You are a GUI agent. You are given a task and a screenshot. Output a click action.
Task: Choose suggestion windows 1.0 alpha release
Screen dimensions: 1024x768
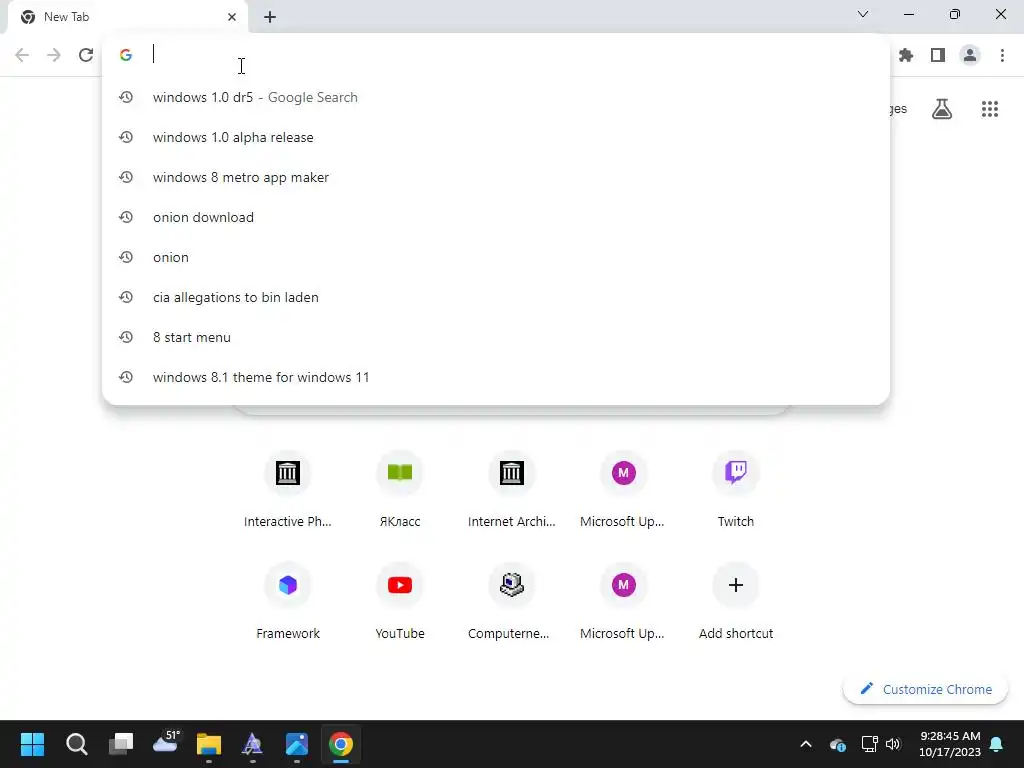496,137
